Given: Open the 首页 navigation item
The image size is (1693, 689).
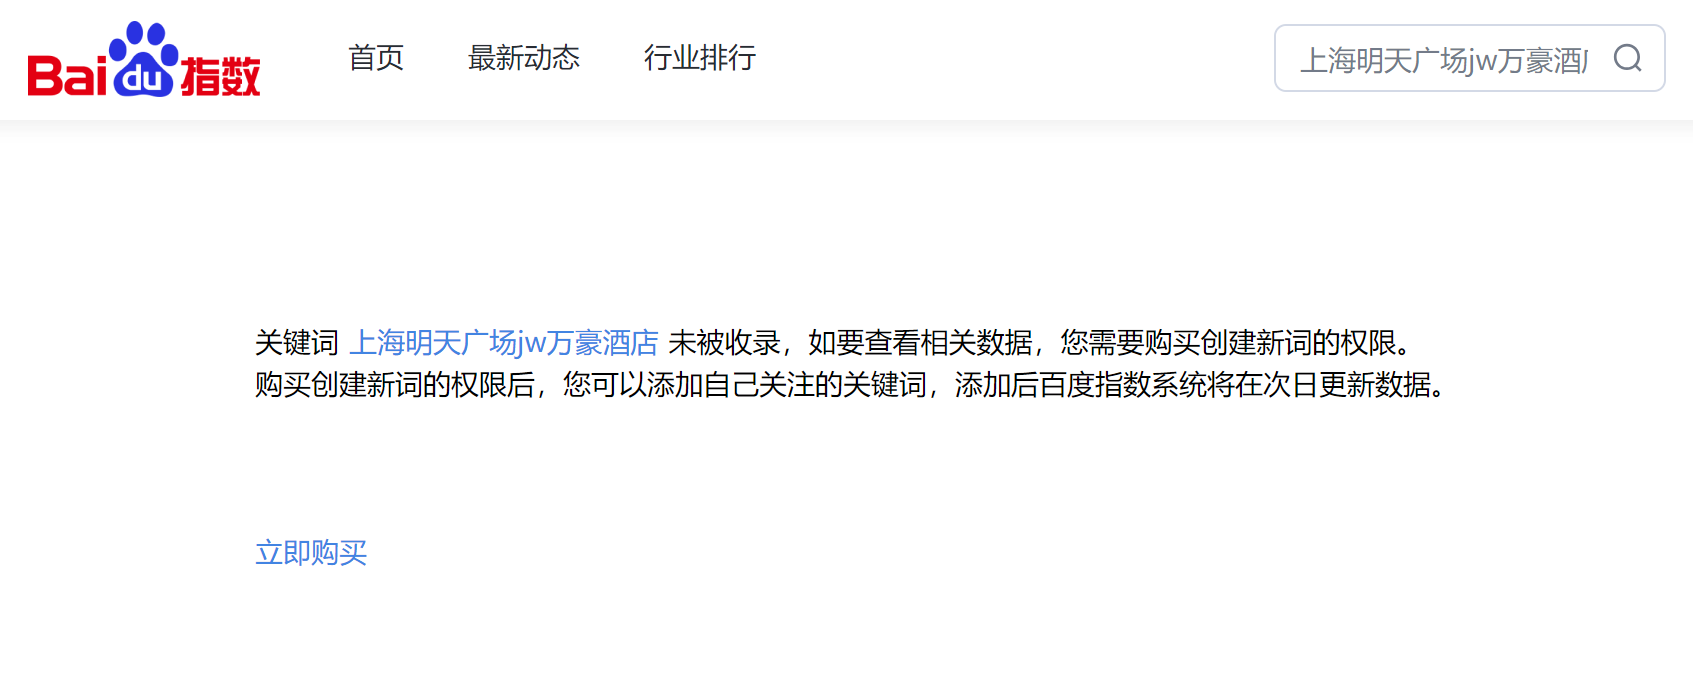Looking at the screenshot, I should [x=376, y=58].
